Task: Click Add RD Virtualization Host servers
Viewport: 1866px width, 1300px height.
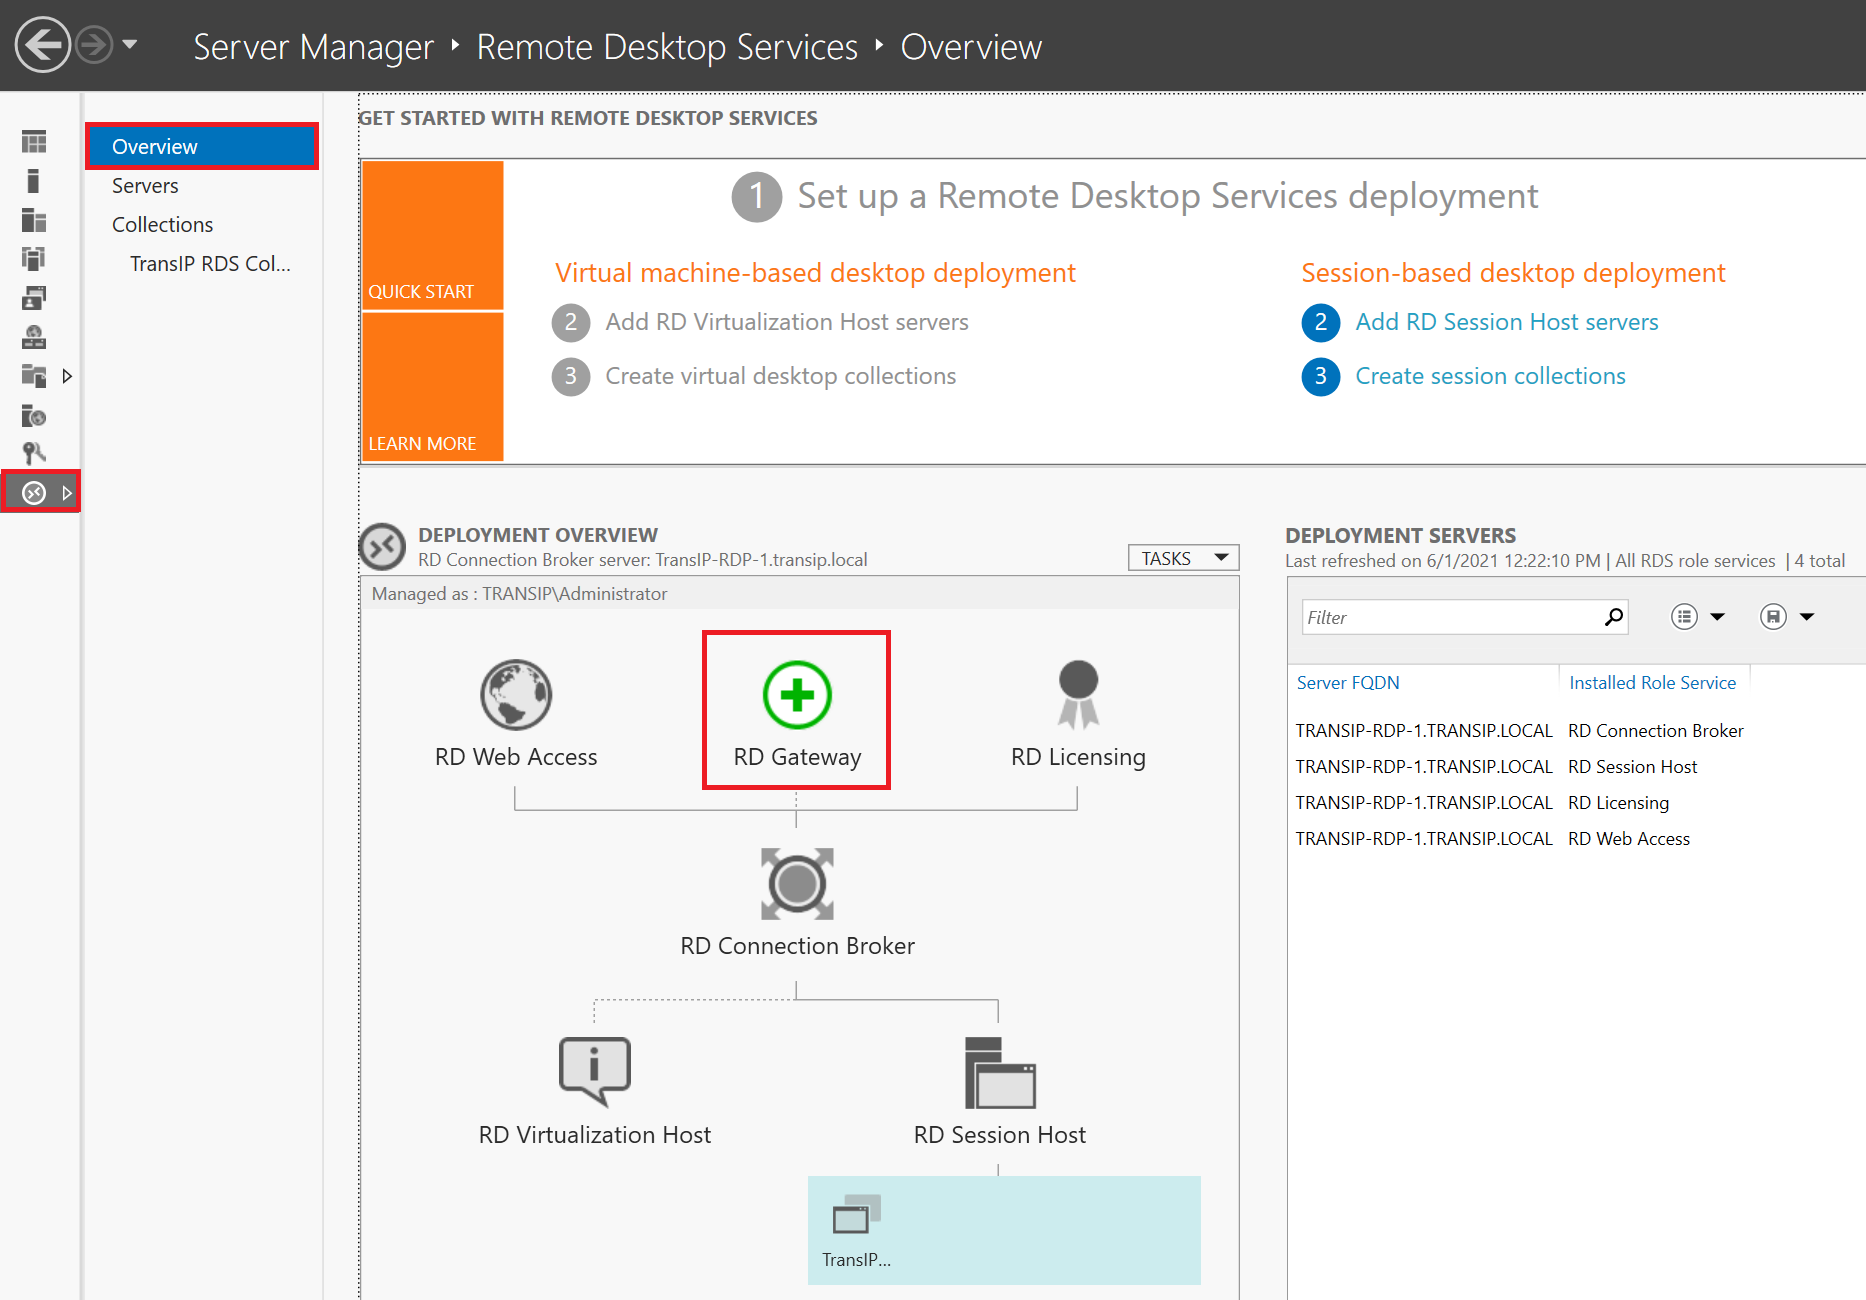Action: [x=787, y=322]
